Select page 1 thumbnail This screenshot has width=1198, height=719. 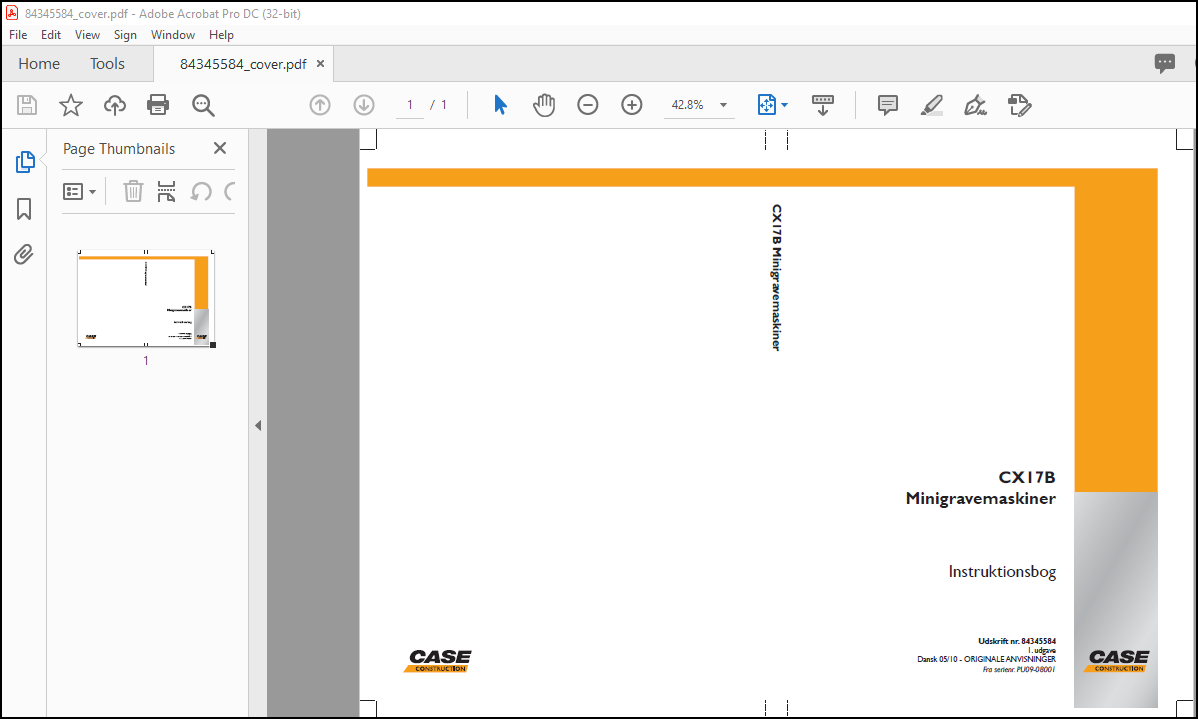[146, 298]
